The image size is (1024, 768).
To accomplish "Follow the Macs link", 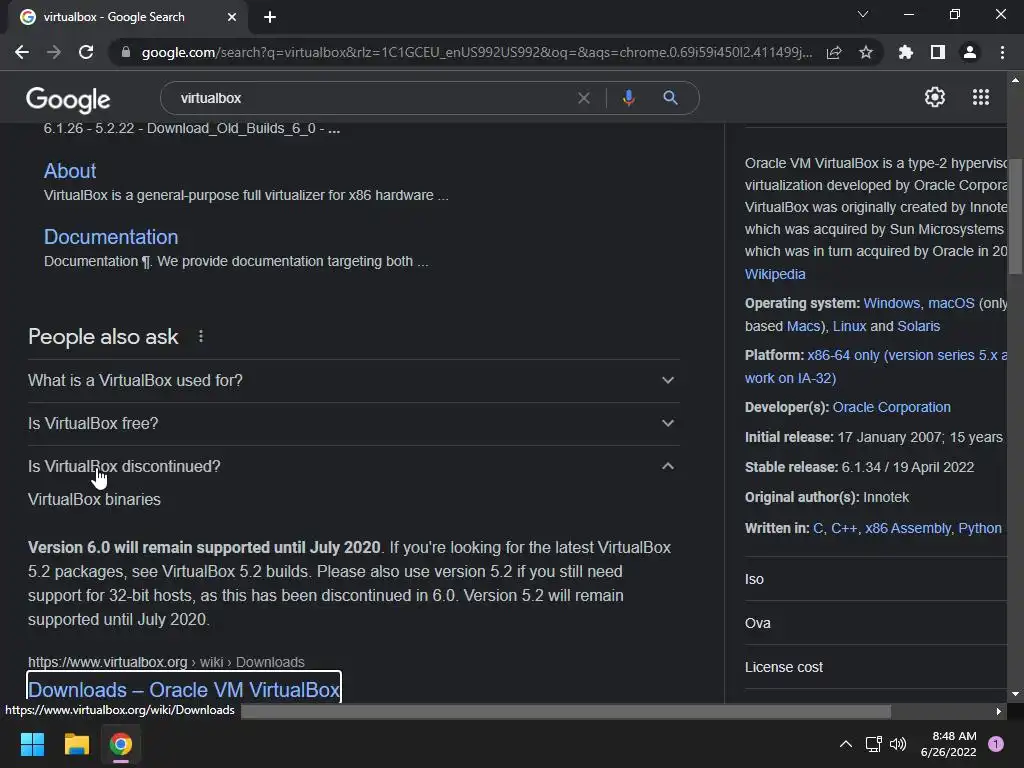I will [x=803, y=327].
